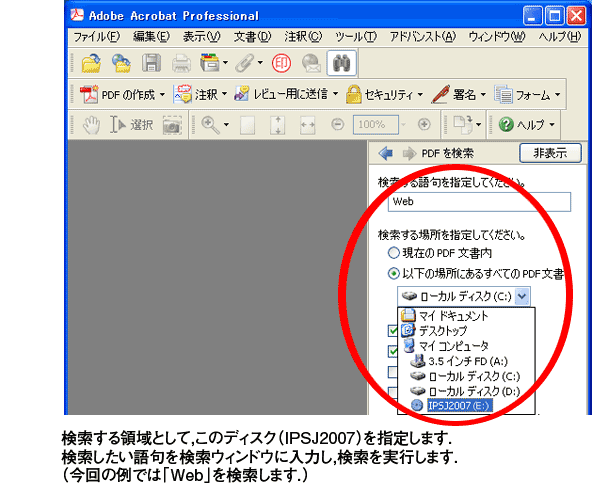600x486 pixels.
Task: Click the Fit Width icon
Action: pyautogui.click(x=308, y=125)
